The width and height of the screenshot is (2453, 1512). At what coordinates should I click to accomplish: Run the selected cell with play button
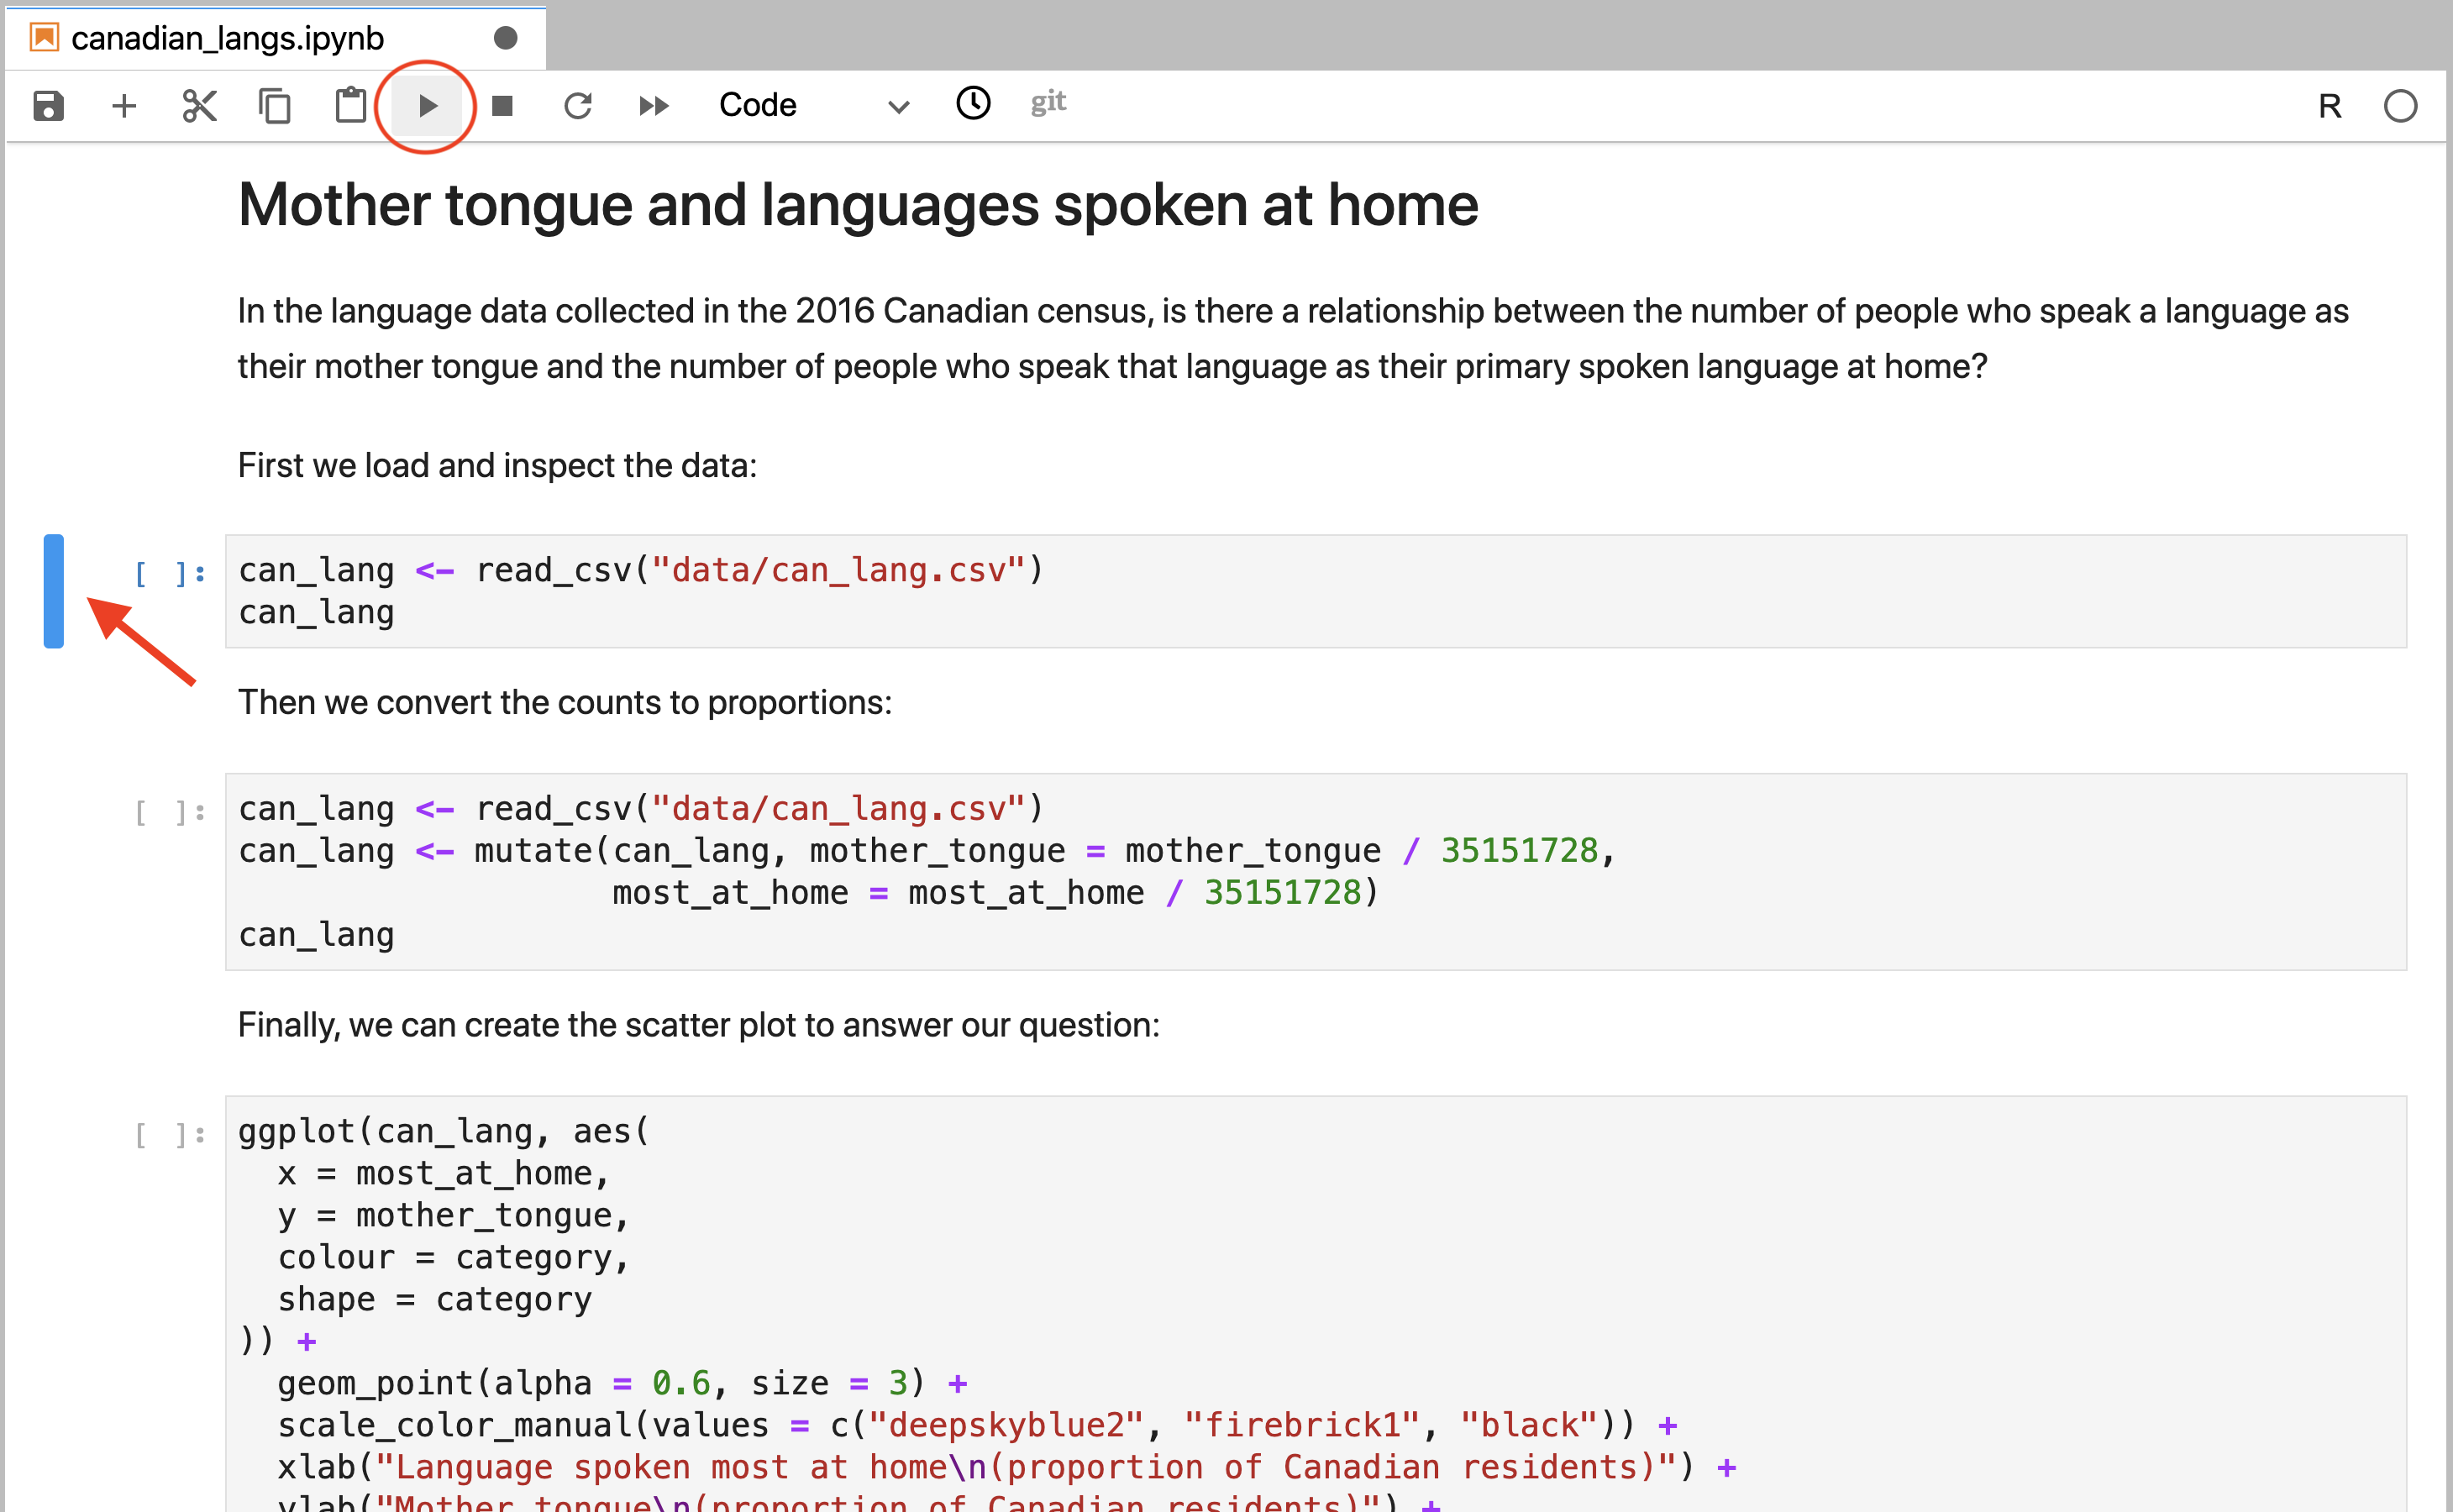click(x=427, y=105)
